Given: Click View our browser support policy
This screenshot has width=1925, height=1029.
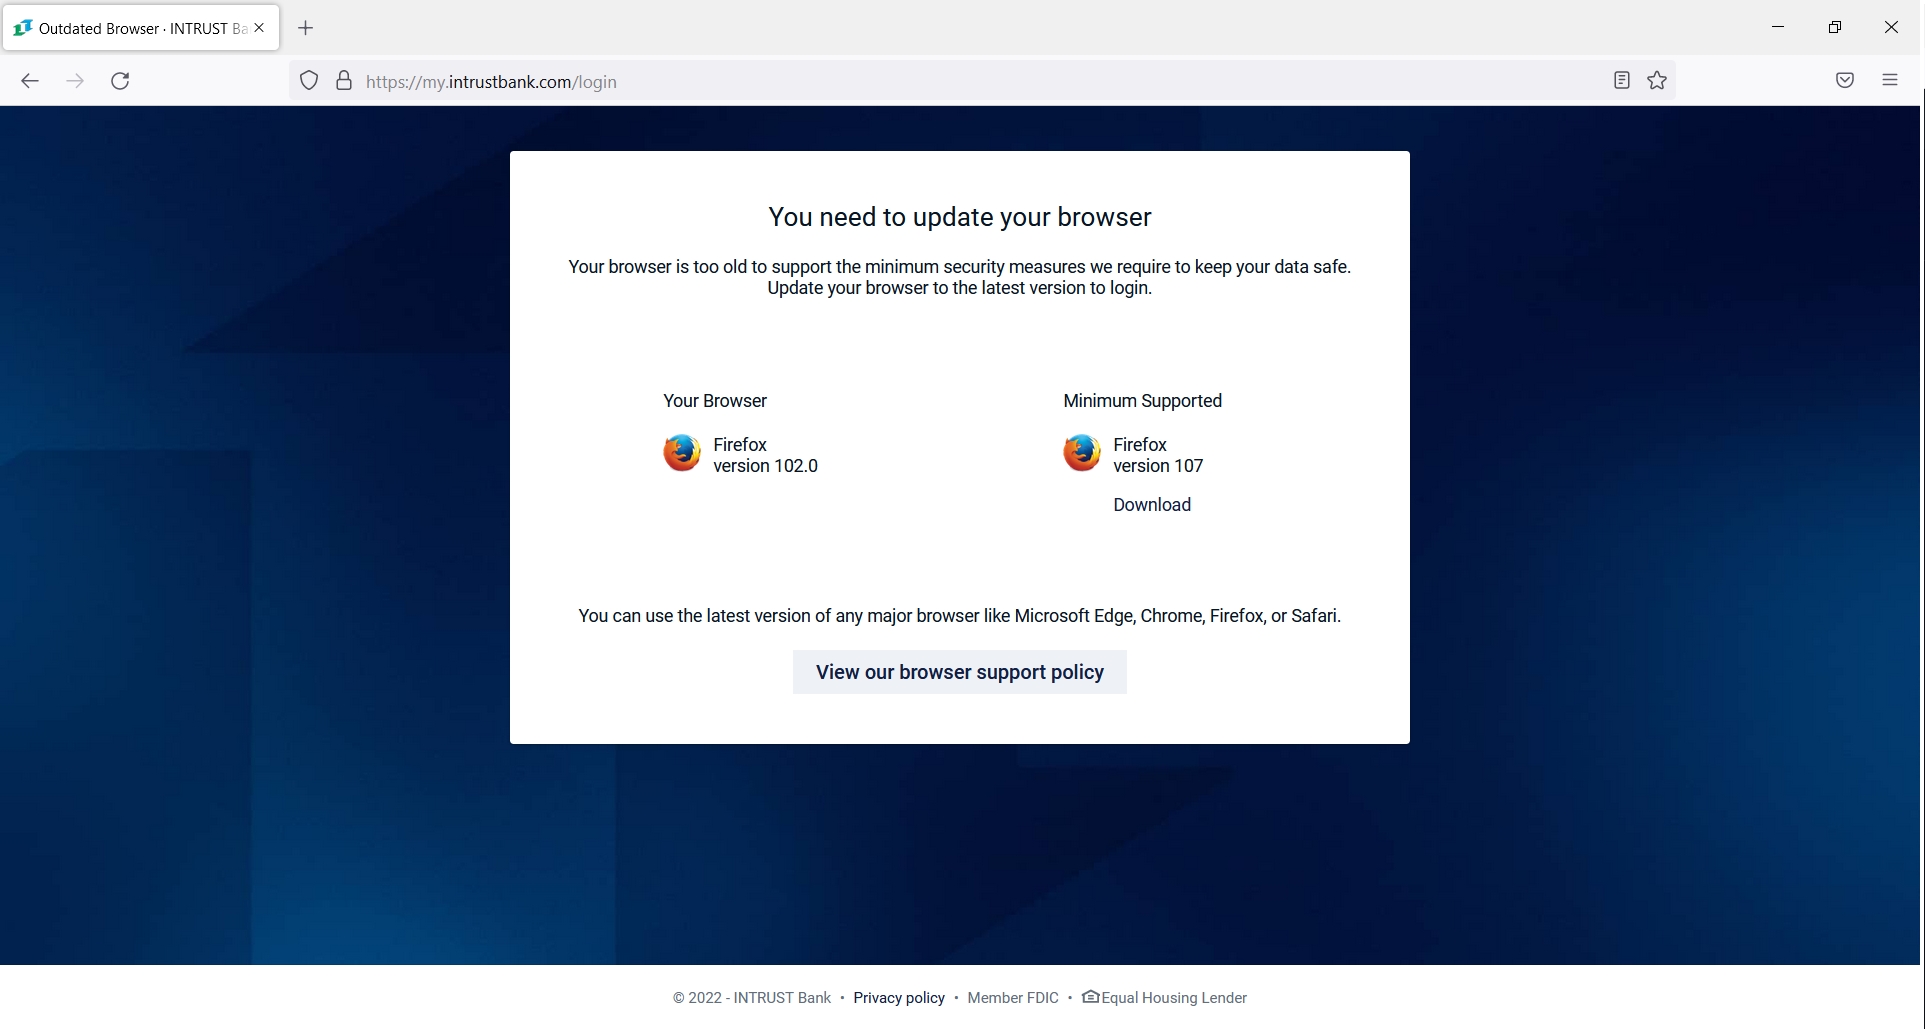Looking at the screenshot, I should click(959, 672).
